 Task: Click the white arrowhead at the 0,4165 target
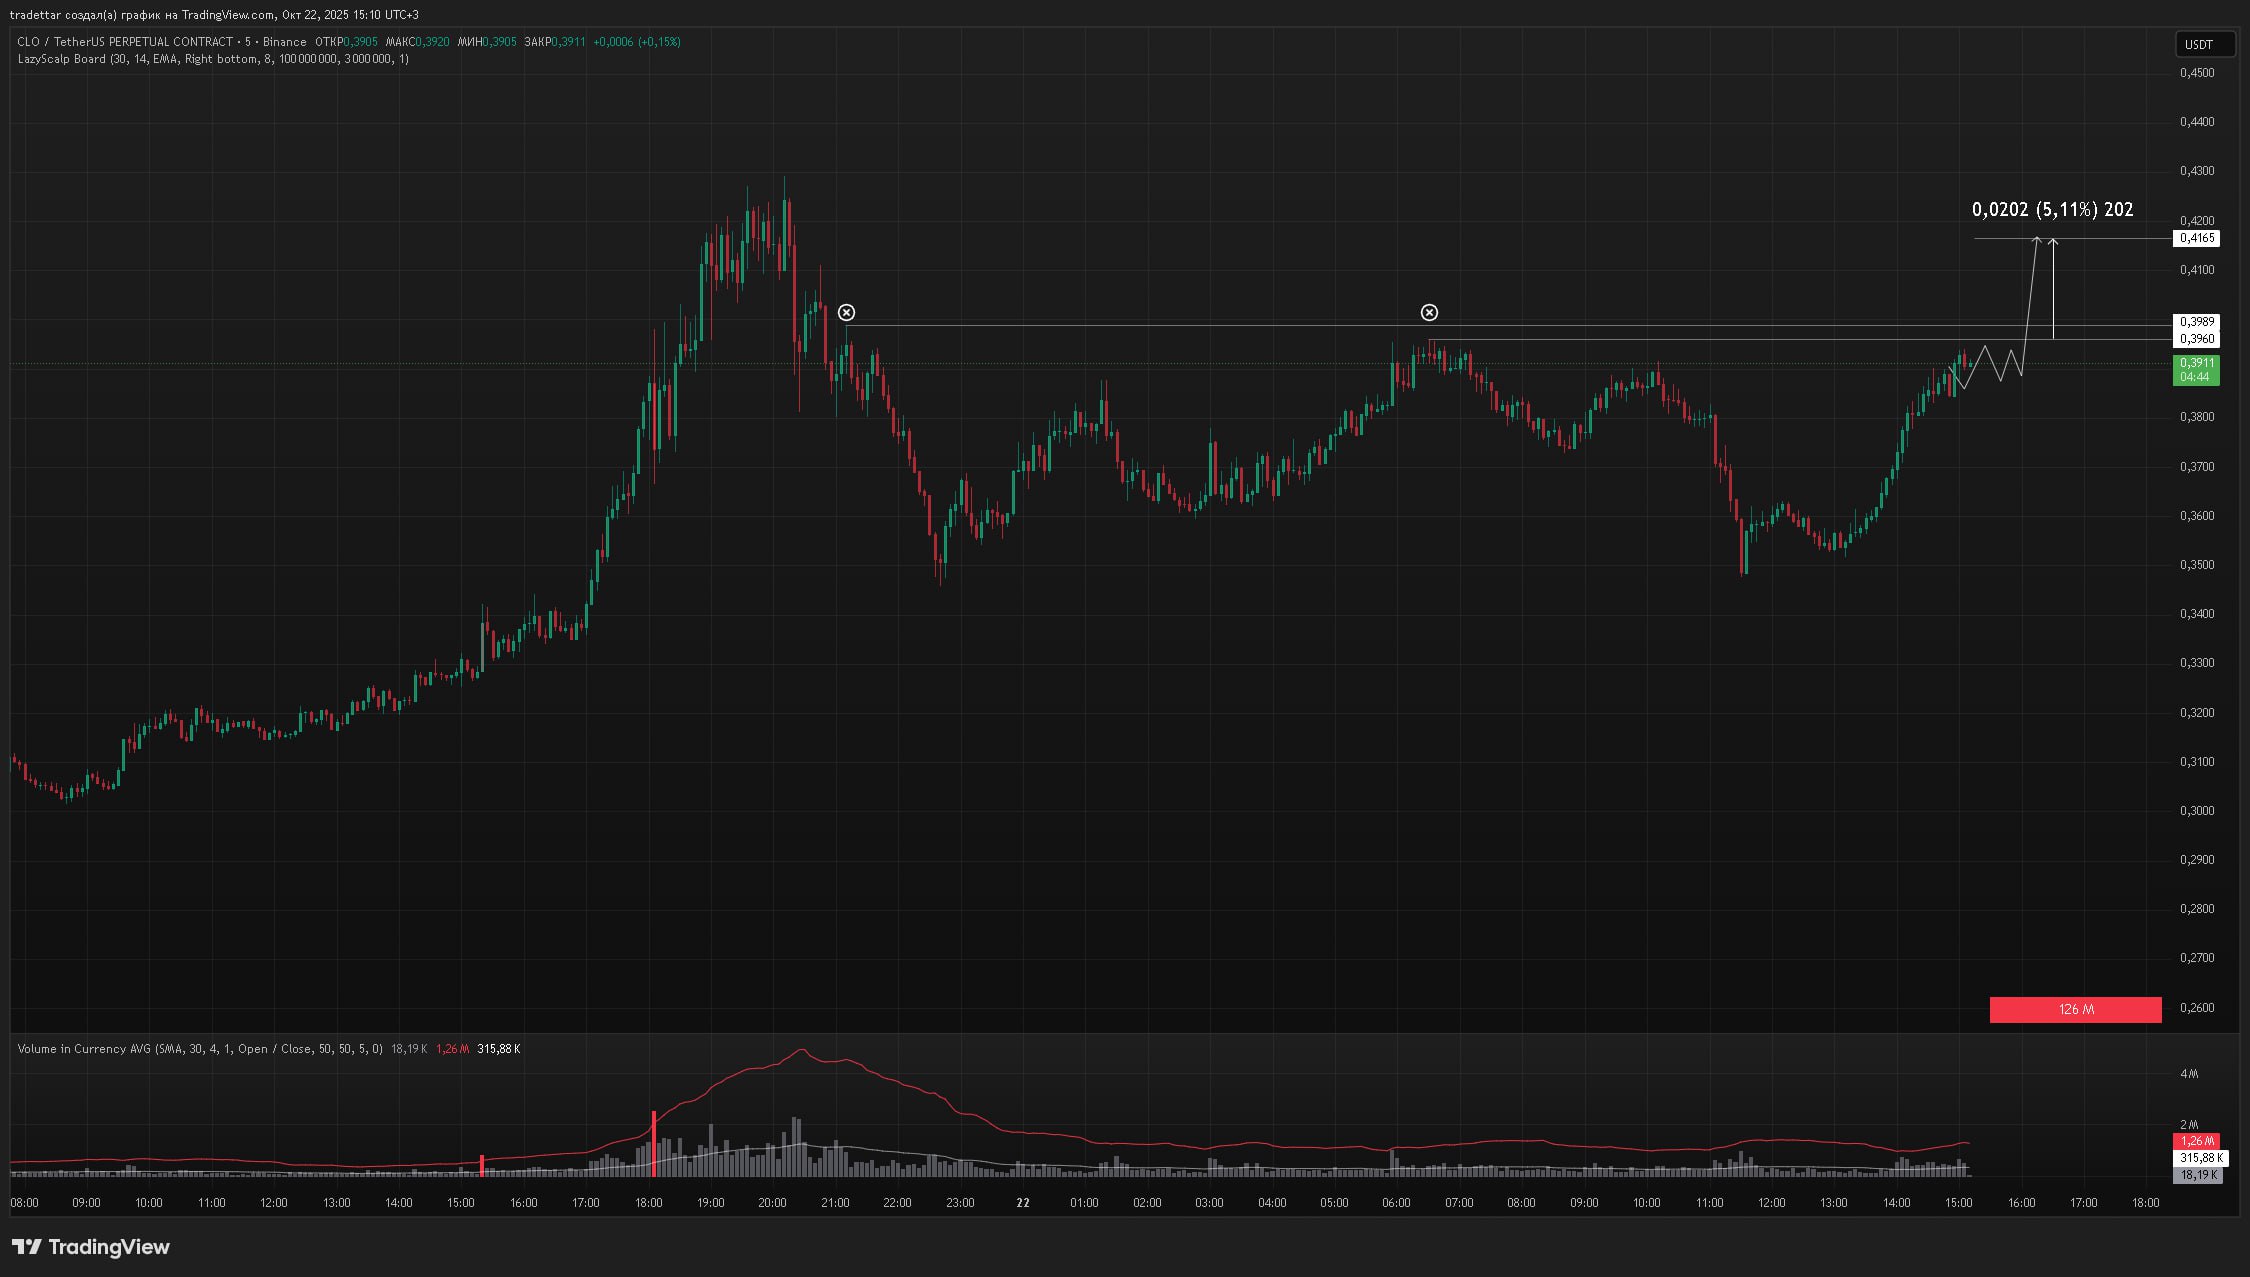pyautogui.click(x=2053, y=242)
